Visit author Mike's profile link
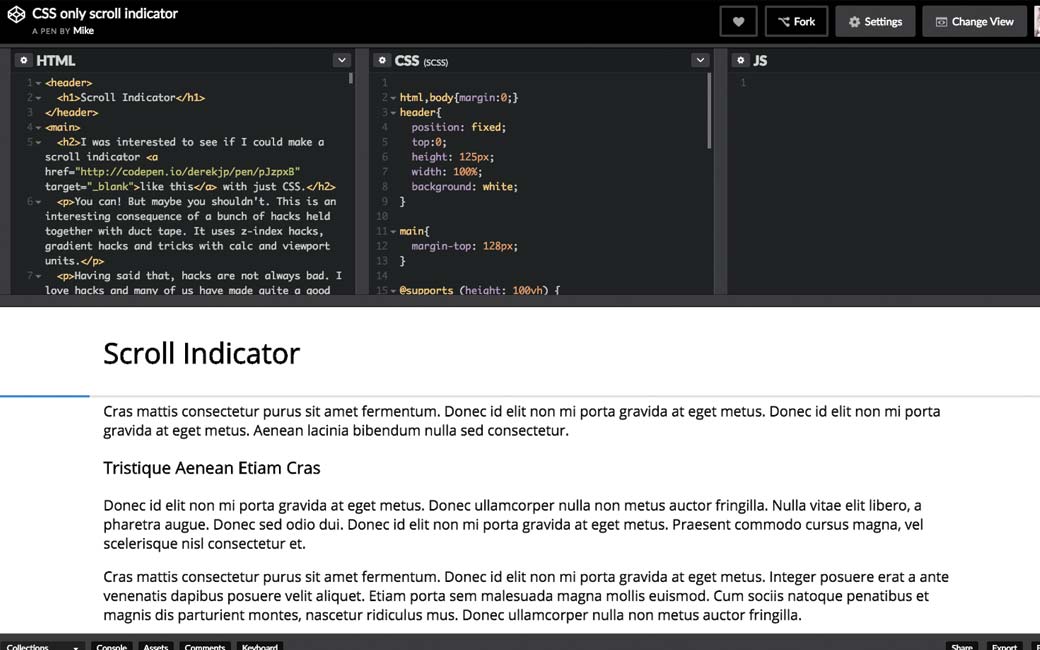Image resolution: width=1040 pixels, height=650 pixels. (x=83, y=31)
